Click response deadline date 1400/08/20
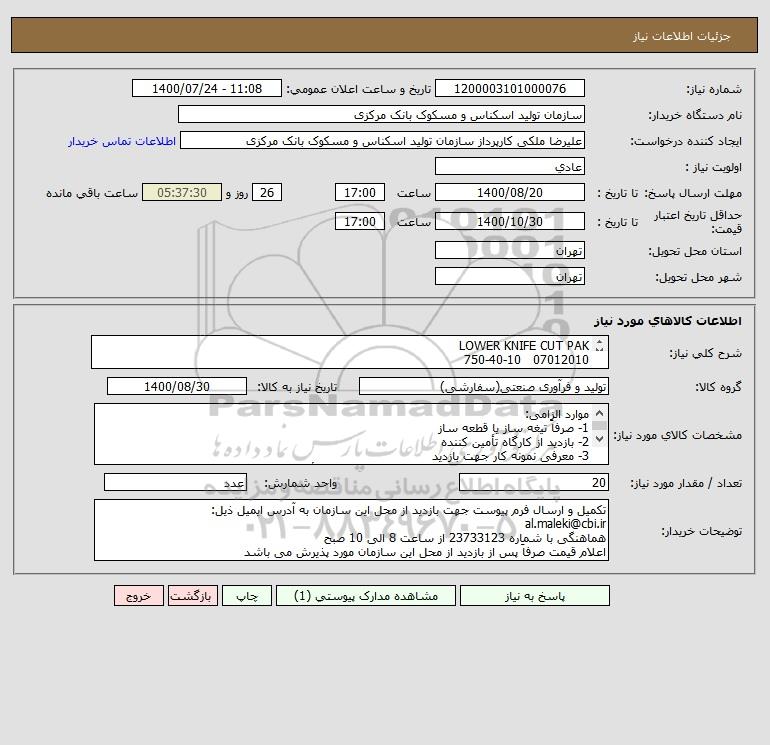Viewport: 770px width, 745px height. click(x=510, y=193)
